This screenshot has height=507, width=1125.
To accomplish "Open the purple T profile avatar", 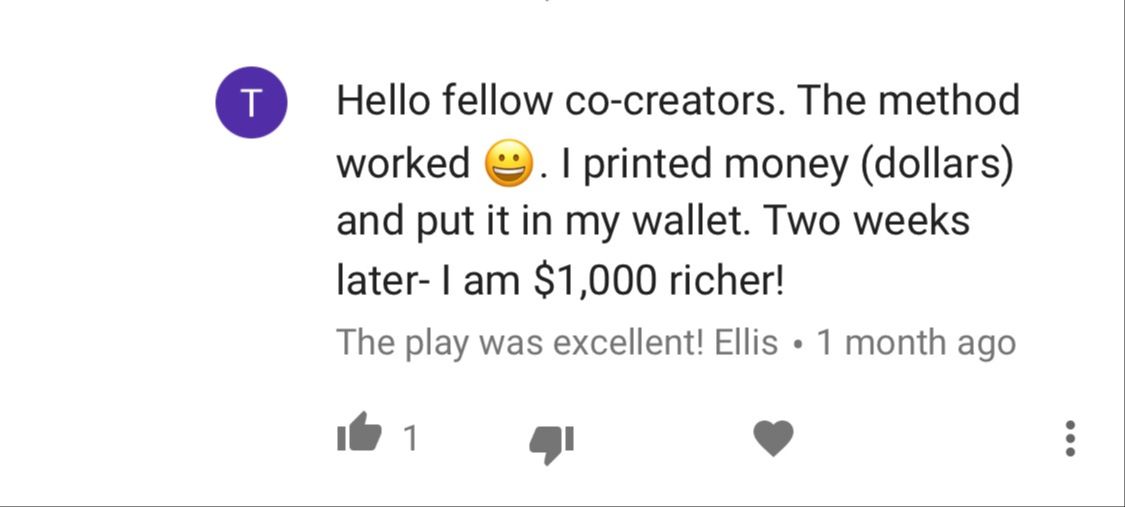I will click(252, 103).
